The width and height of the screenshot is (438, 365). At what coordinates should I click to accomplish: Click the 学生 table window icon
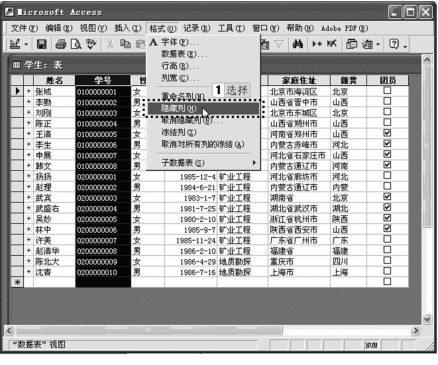pyautogui.click(x=16, y=65)
